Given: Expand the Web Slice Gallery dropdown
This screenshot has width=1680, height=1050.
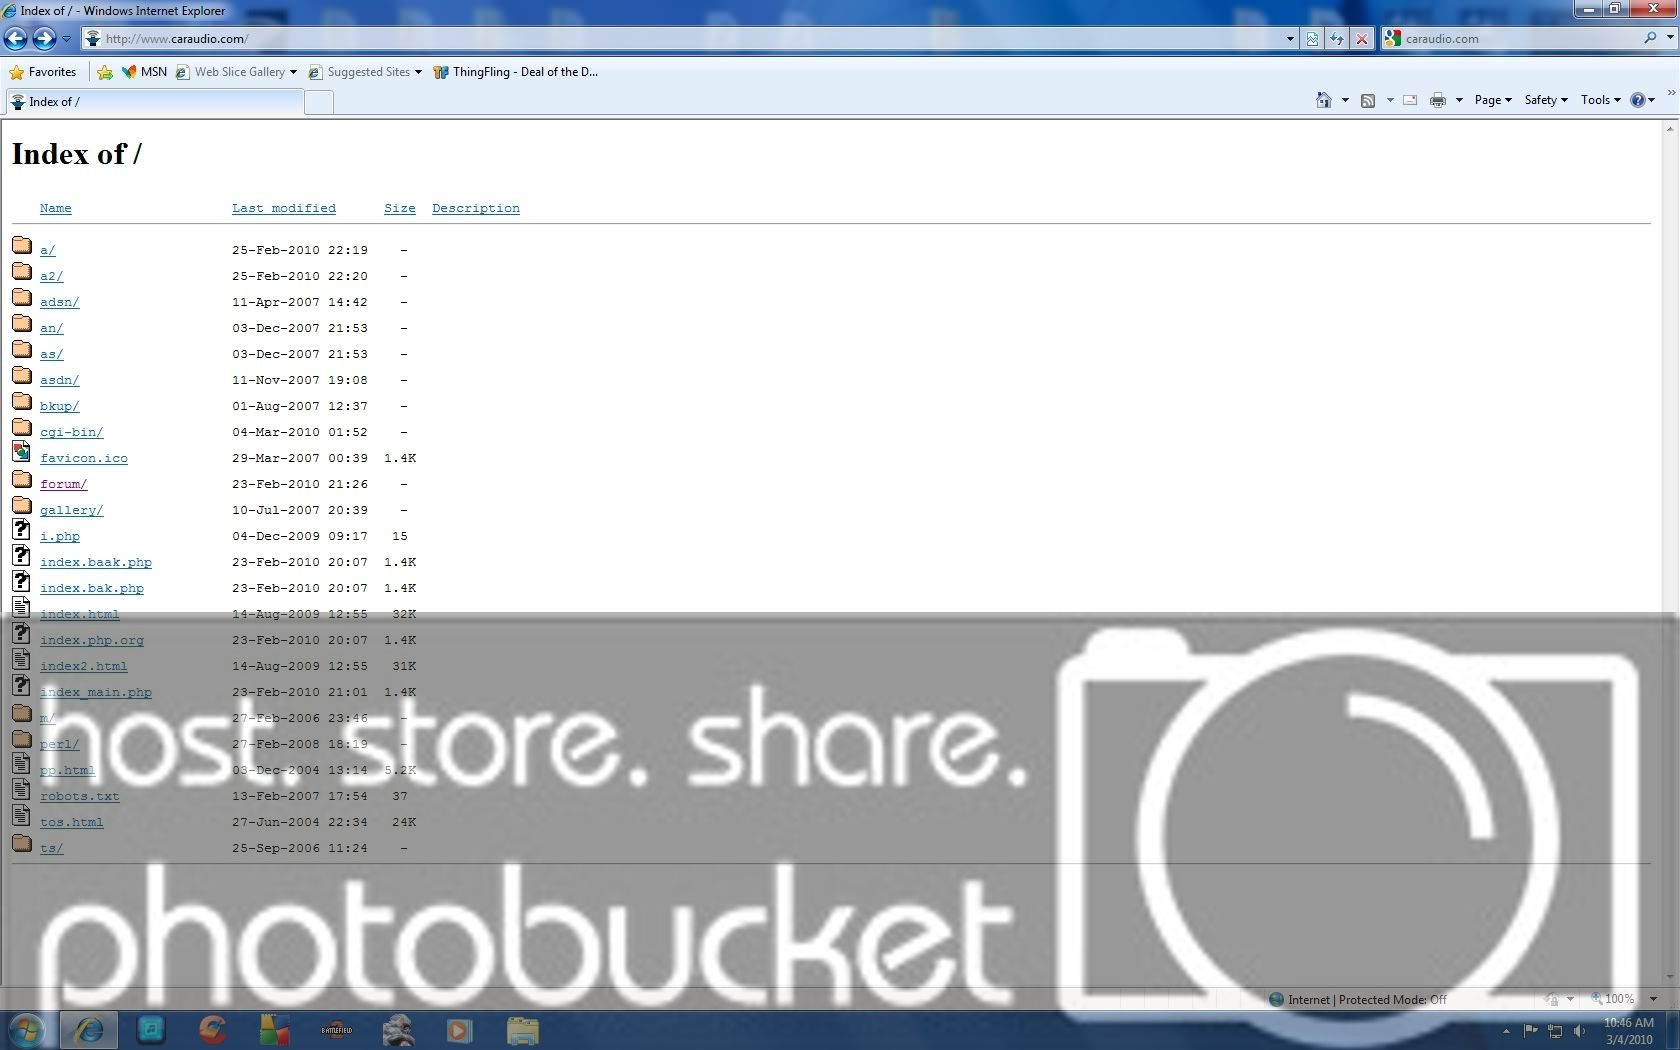Looking at the screenshot, I should [293, 72].
